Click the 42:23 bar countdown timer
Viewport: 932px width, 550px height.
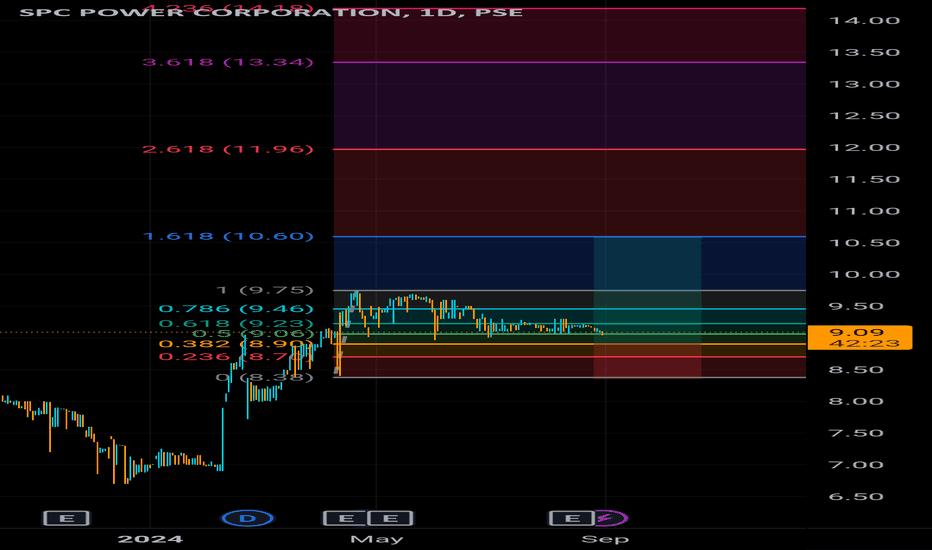(864, 343)
